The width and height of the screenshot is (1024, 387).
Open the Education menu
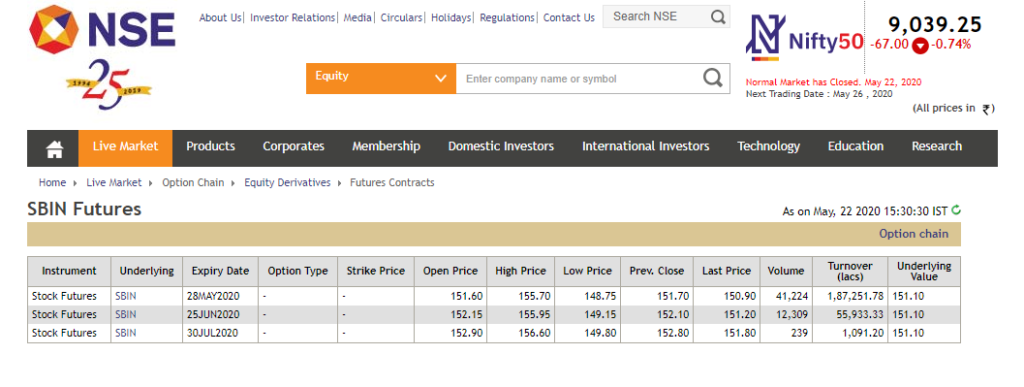[856, 146]
